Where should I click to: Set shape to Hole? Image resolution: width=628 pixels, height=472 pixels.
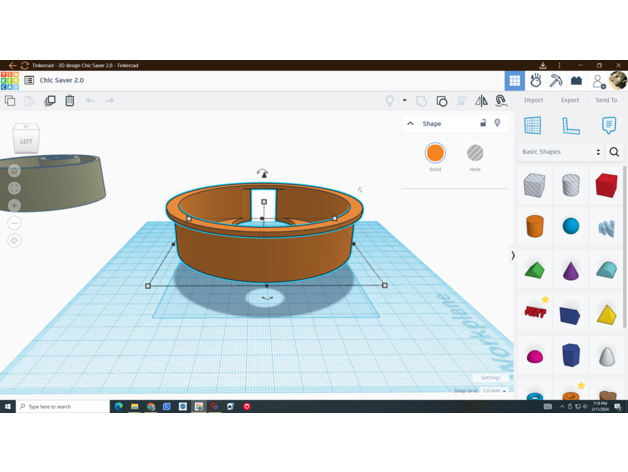(475, 153)
